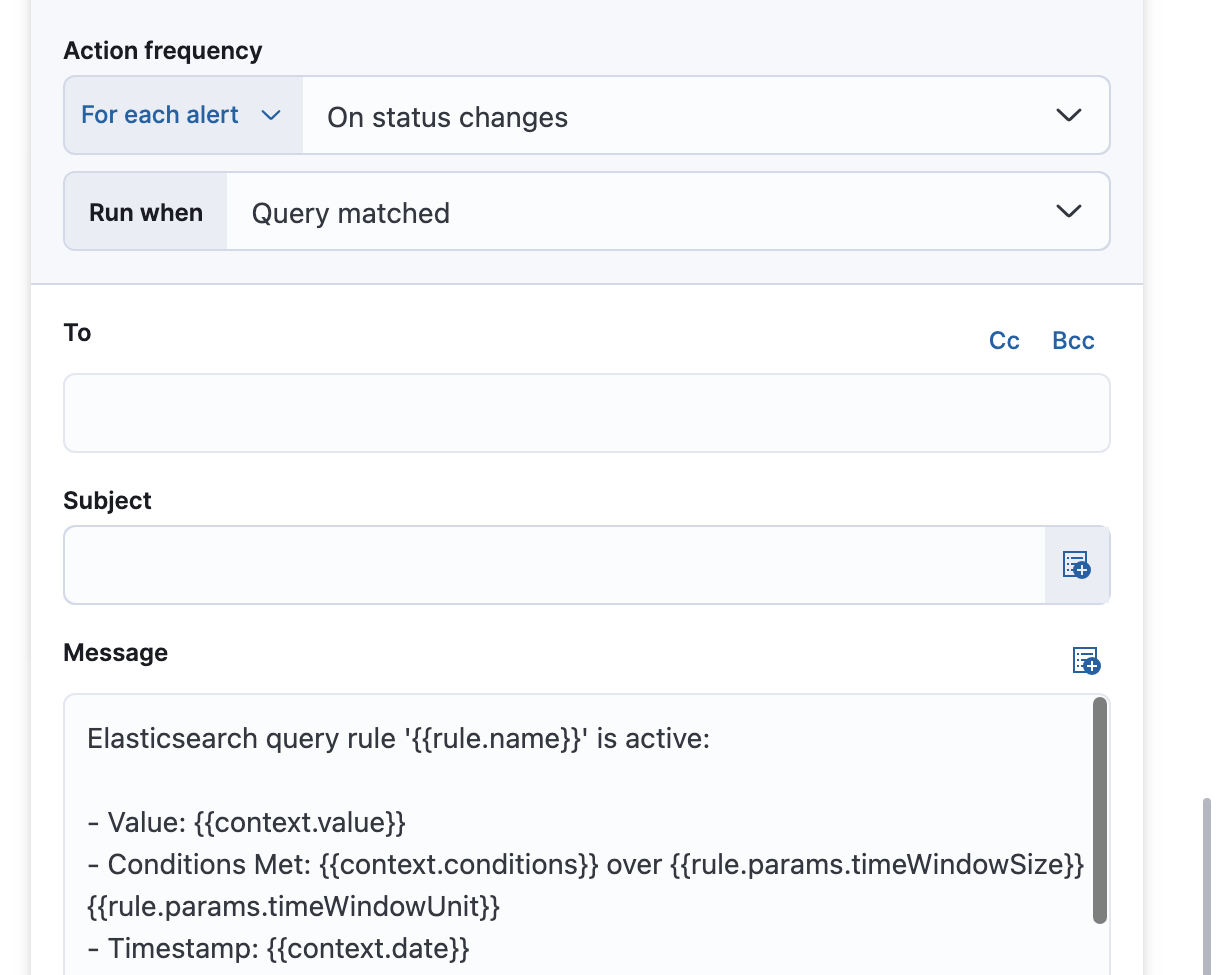
Task: Click the add-variable icon inside the Subject row
Action: point(1077,565)
